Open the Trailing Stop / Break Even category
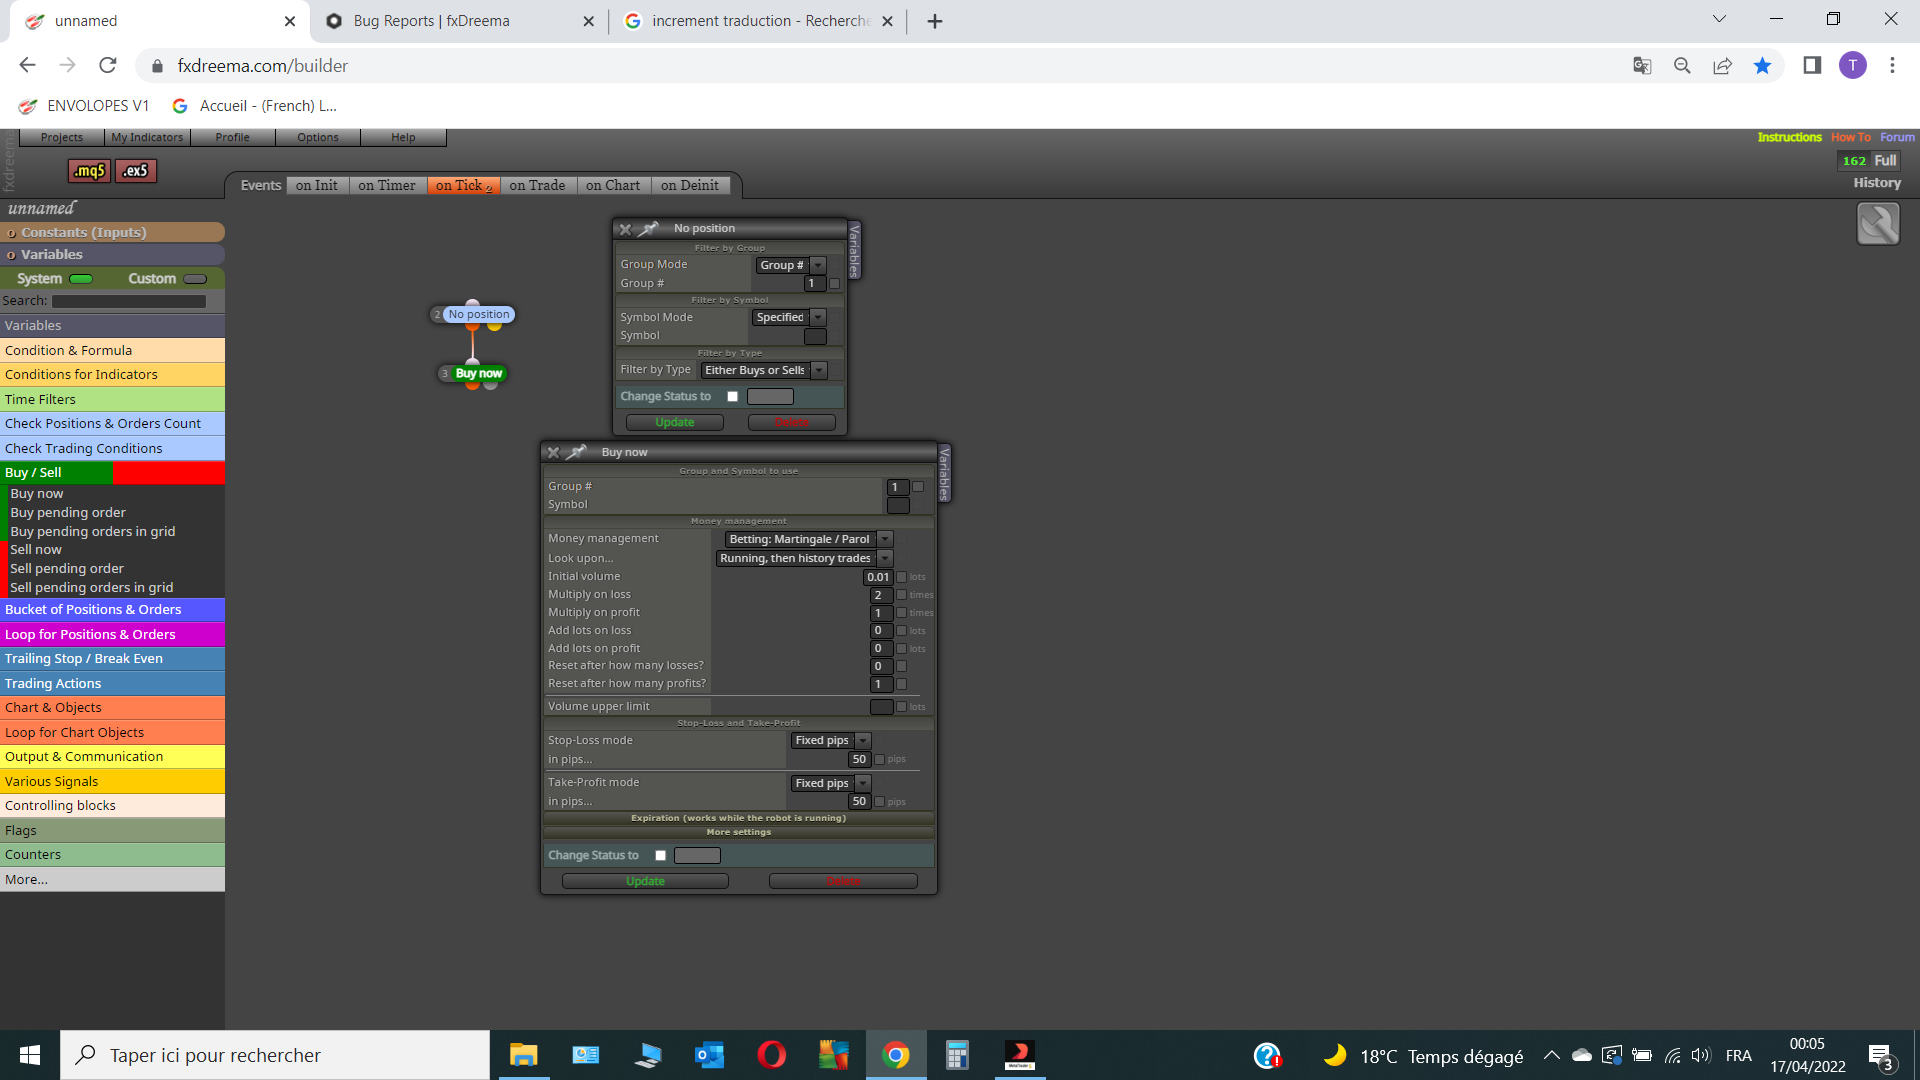This screenshot has width=1920, height=1080. pos(112,659)
